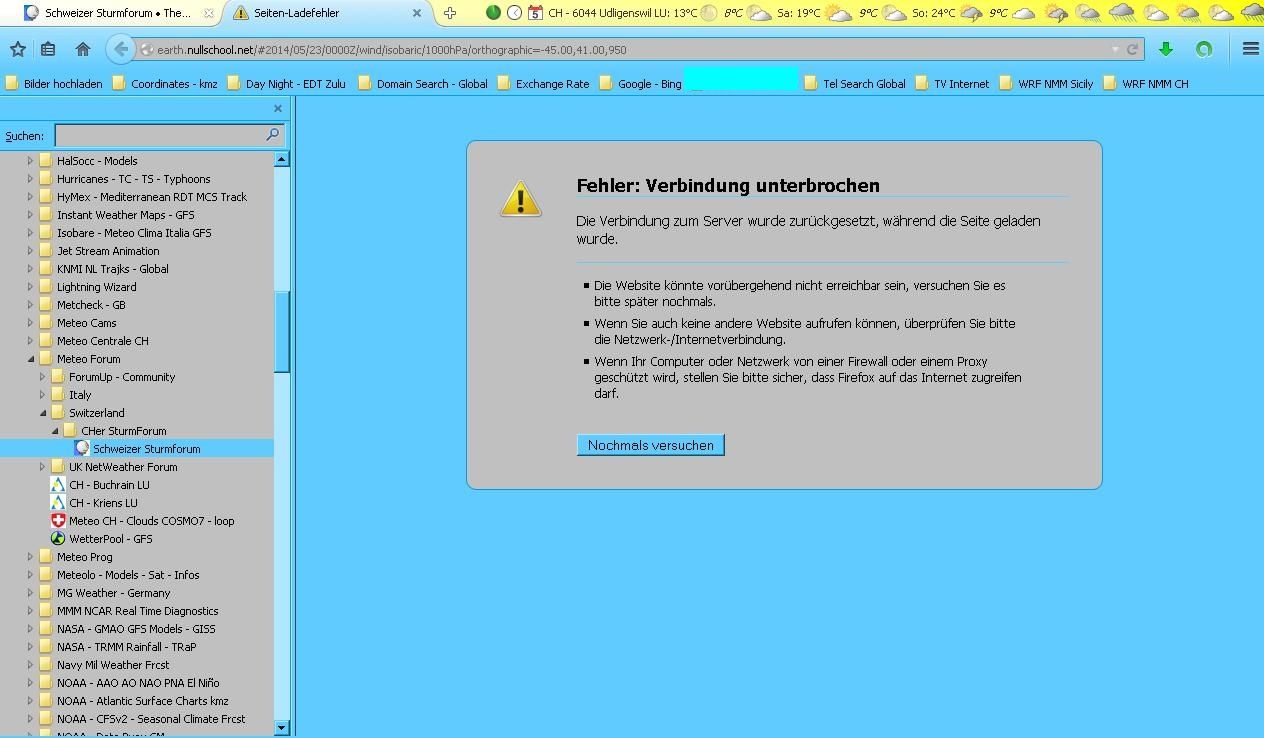Screen dimensions: 1264x738
Task: Select Meteo CH - Clouds COSMO7 bookmark
Action: click(151, 521)
